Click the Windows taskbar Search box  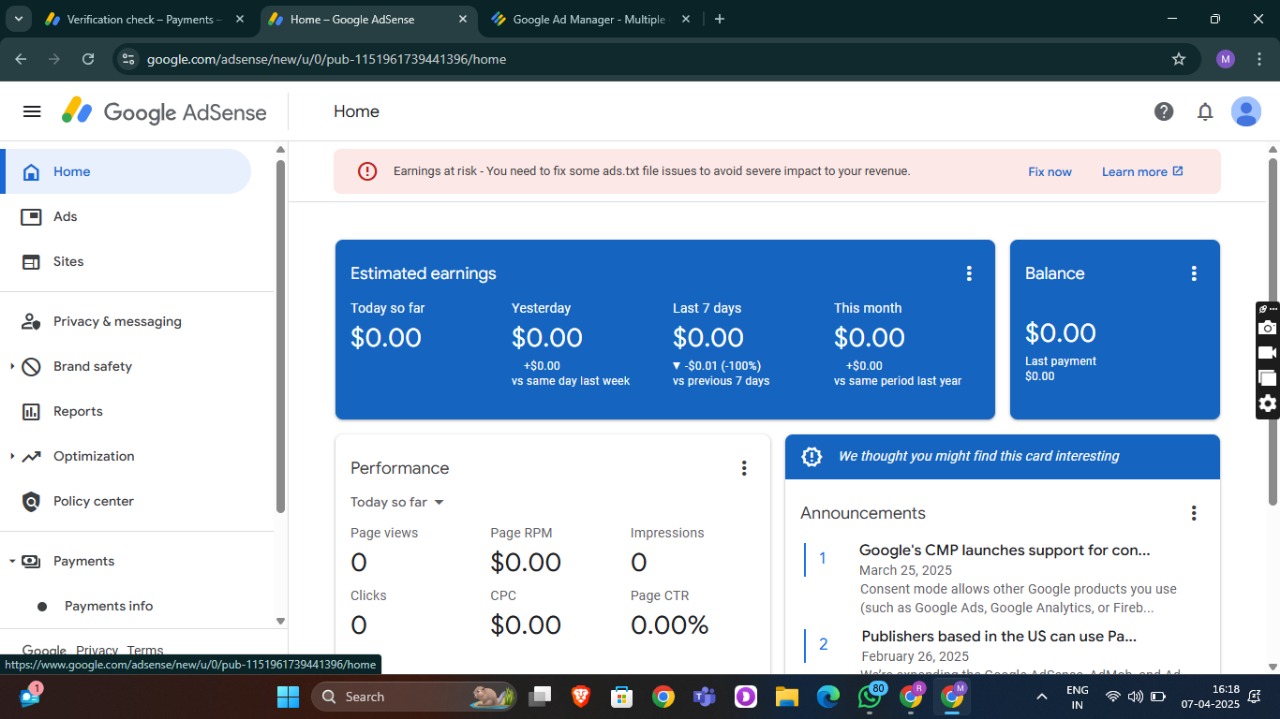[414, 696]
